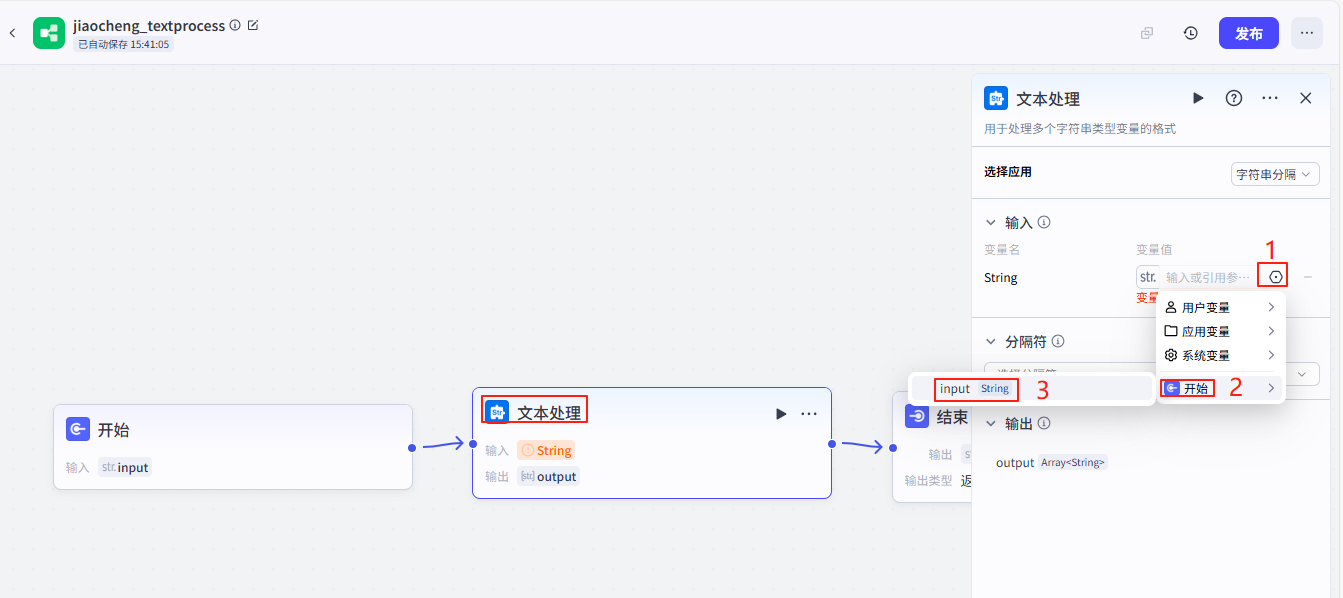Edit the workflow name with pencil icon
Screen dimensions: 1343x598
point(253,25)
